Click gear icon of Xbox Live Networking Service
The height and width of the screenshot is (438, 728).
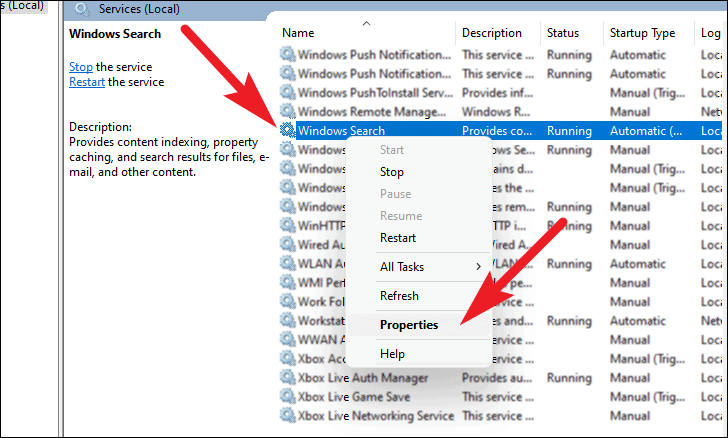[x=287, y=416]
